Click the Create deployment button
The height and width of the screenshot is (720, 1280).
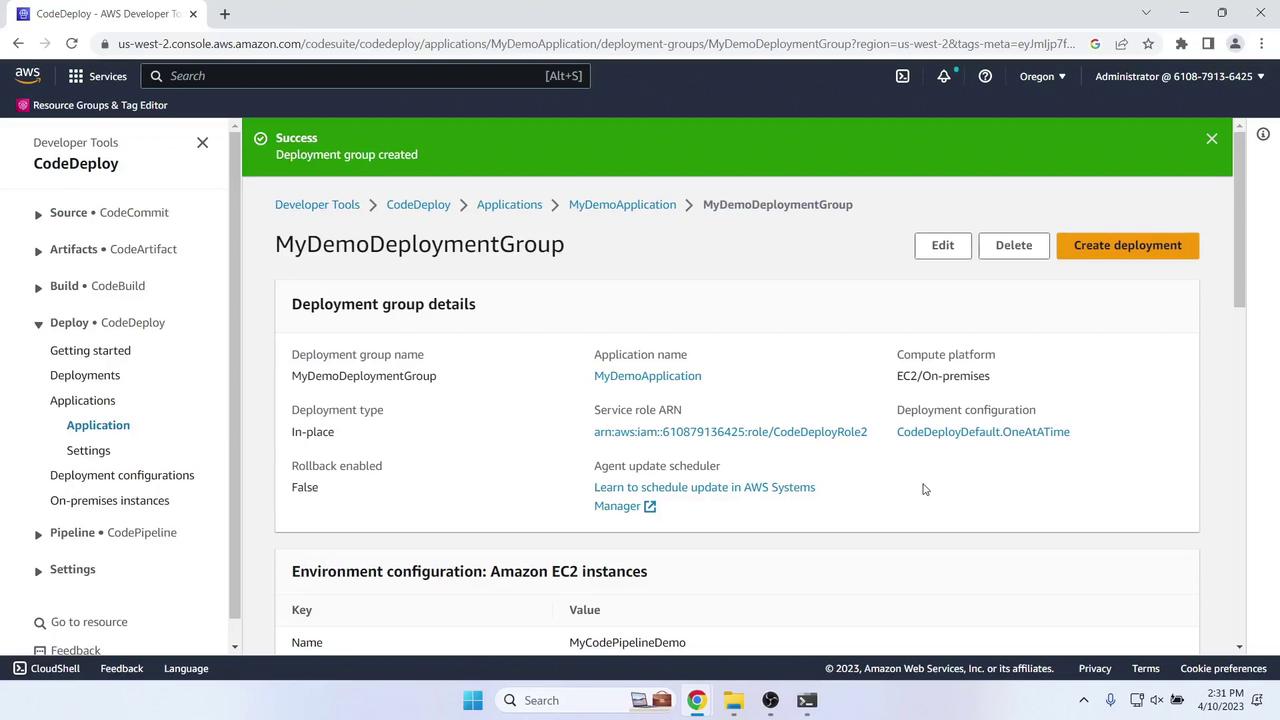coord(1128,245)
